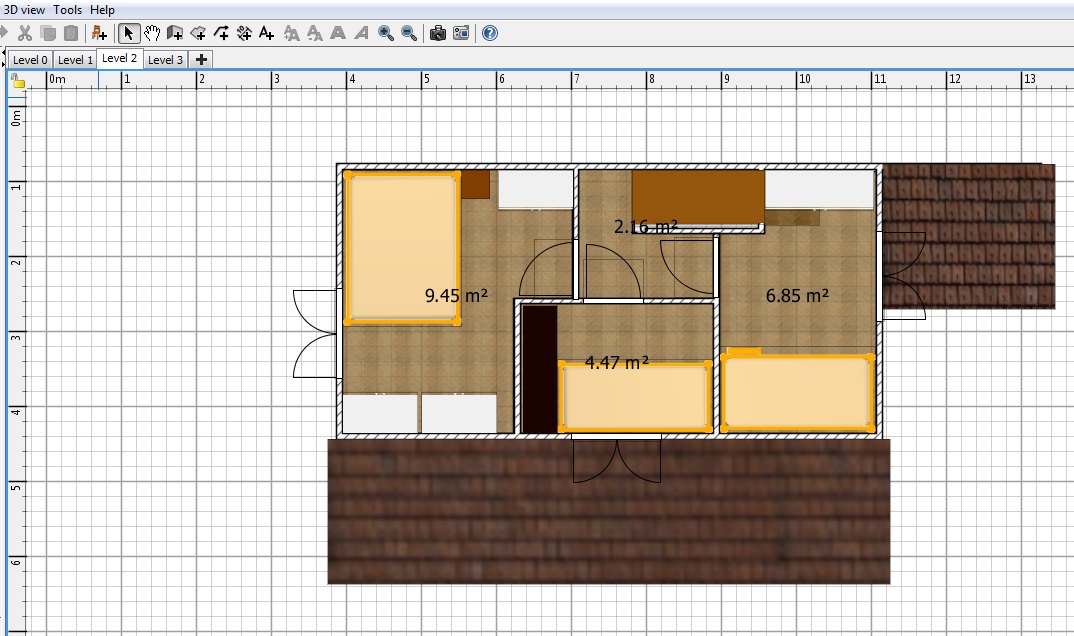
Task: Select the 9.45 m² room label
Action: [456, 295]
